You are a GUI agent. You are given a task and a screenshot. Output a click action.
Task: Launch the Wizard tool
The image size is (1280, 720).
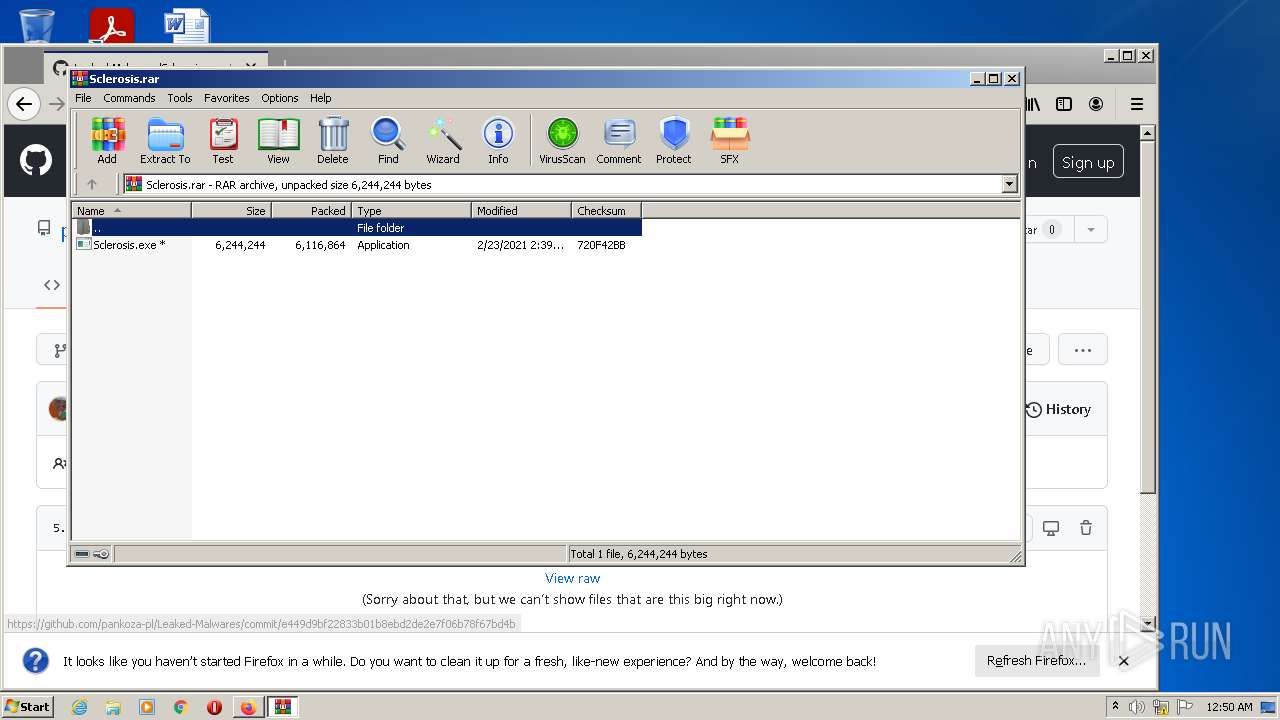click(x=443, y=140)
